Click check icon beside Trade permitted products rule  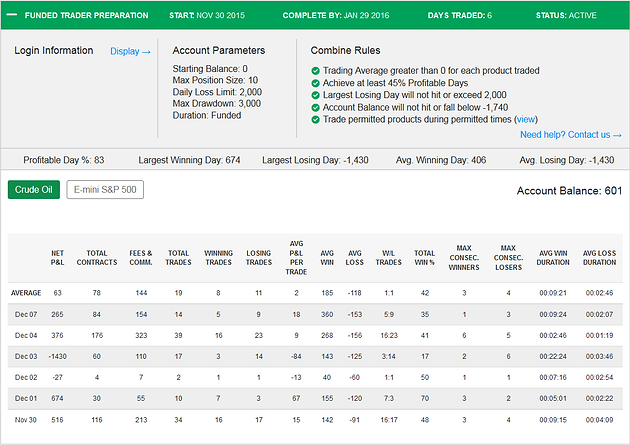pos(315,120)
